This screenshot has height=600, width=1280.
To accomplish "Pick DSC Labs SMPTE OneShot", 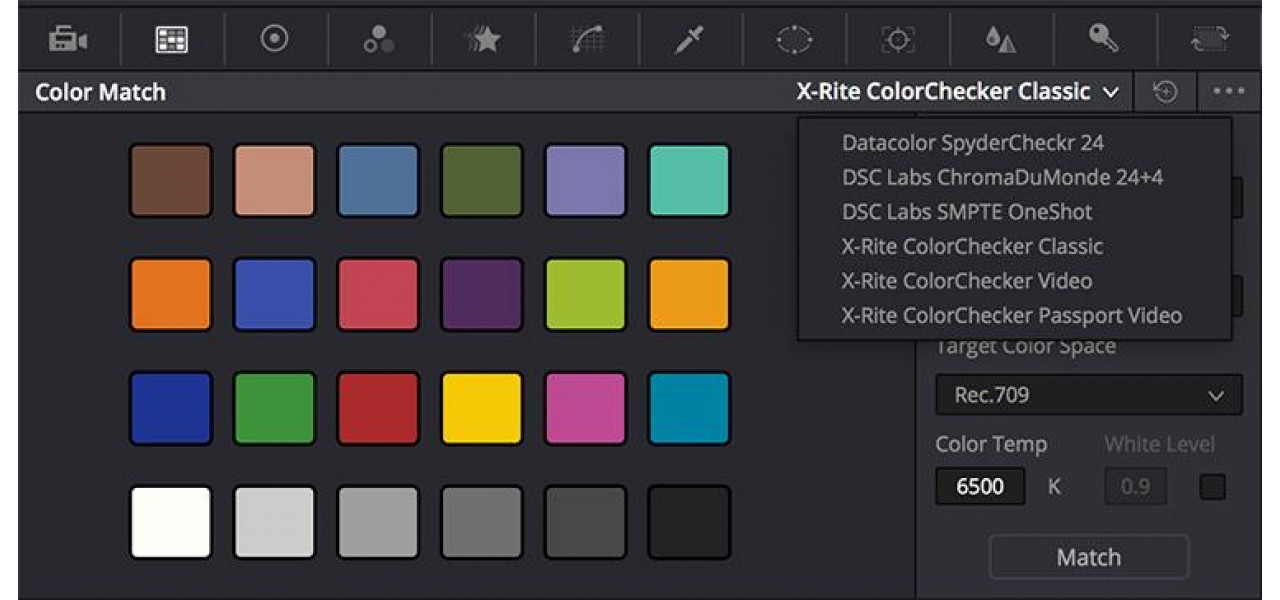I will pyautogui.click(x=967, y=212).
